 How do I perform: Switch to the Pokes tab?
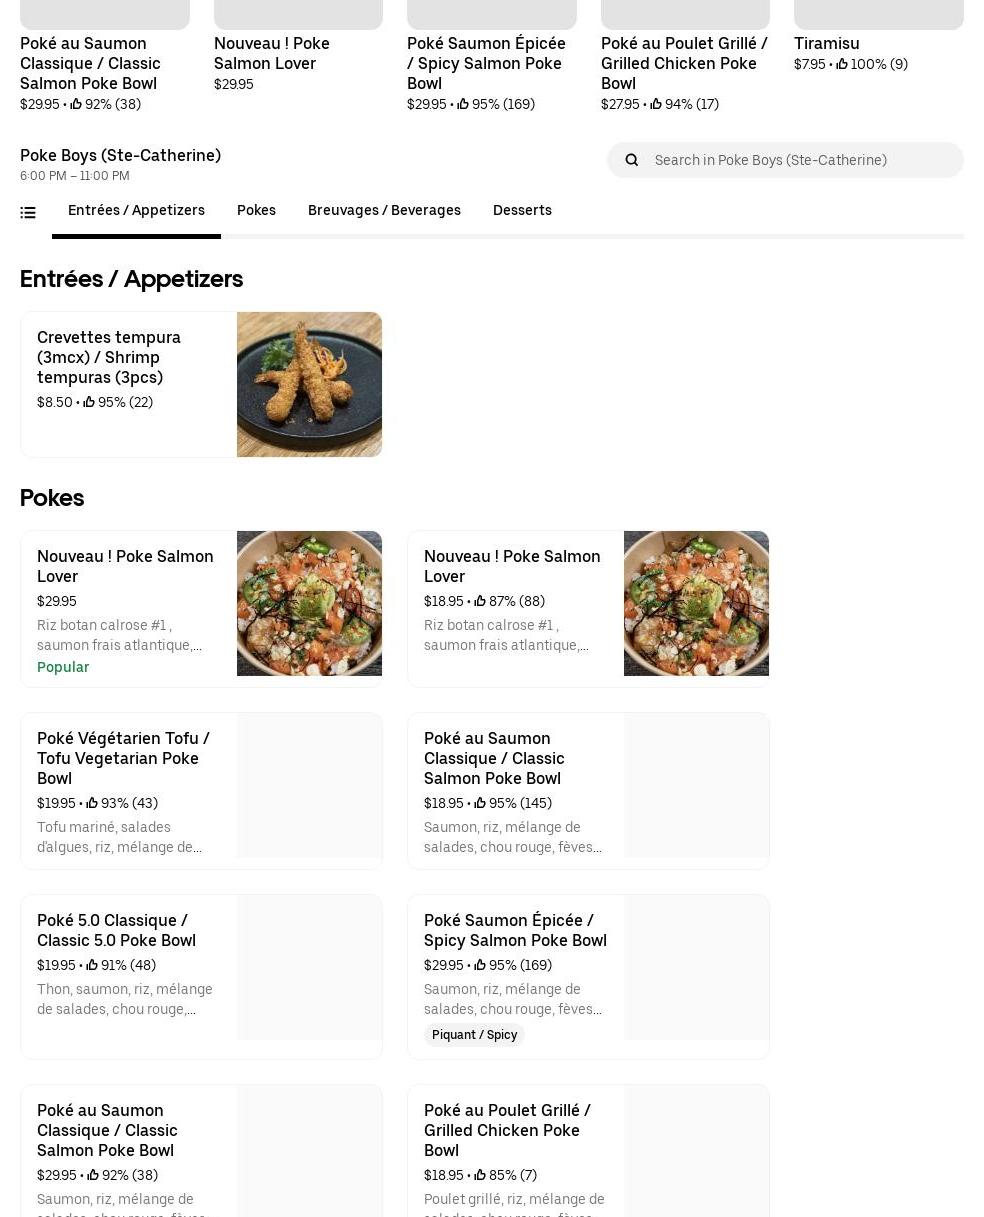coord(256,210)
